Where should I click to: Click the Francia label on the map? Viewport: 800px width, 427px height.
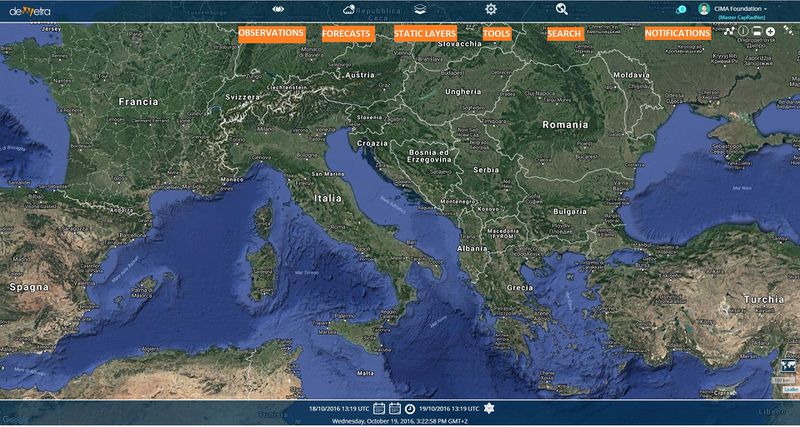pos(138,102)
